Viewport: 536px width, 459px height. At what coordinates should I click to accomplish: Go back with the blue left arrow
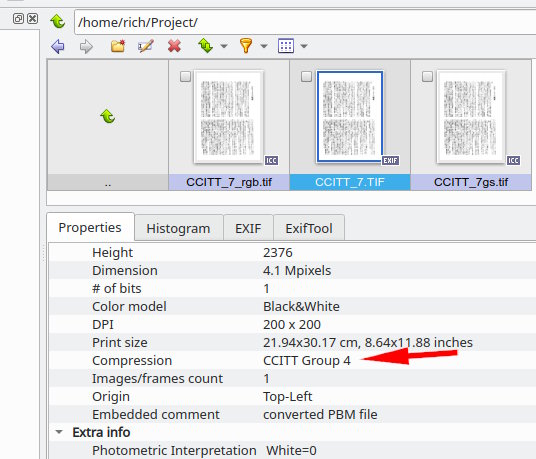[x=58, y=46]
